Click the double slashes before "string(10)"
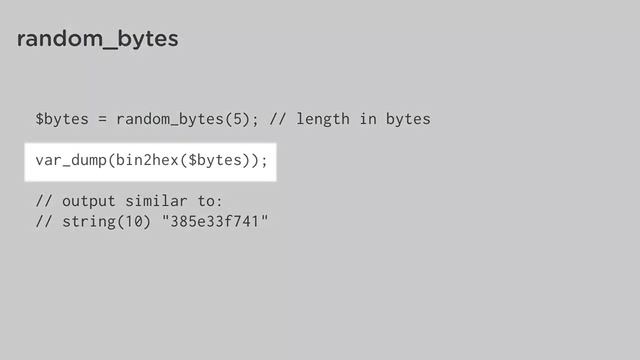 click(44, 222)
